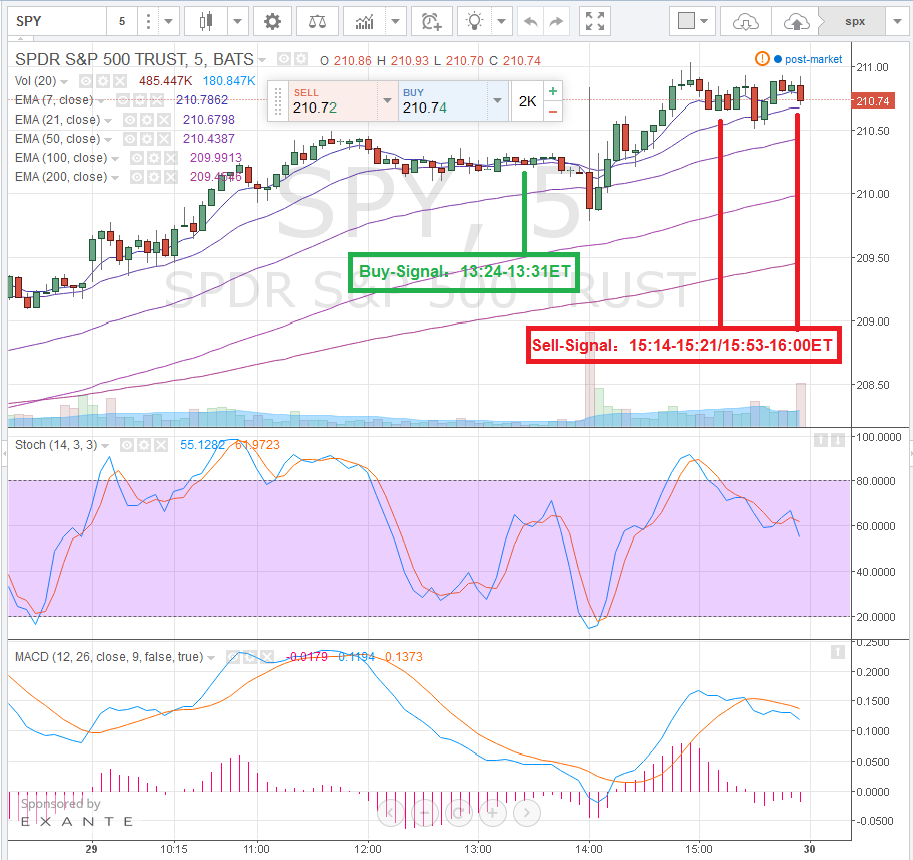913x860 pixels.
Task: Select the 5 minute interval button
Action: (x=122, y=22)
